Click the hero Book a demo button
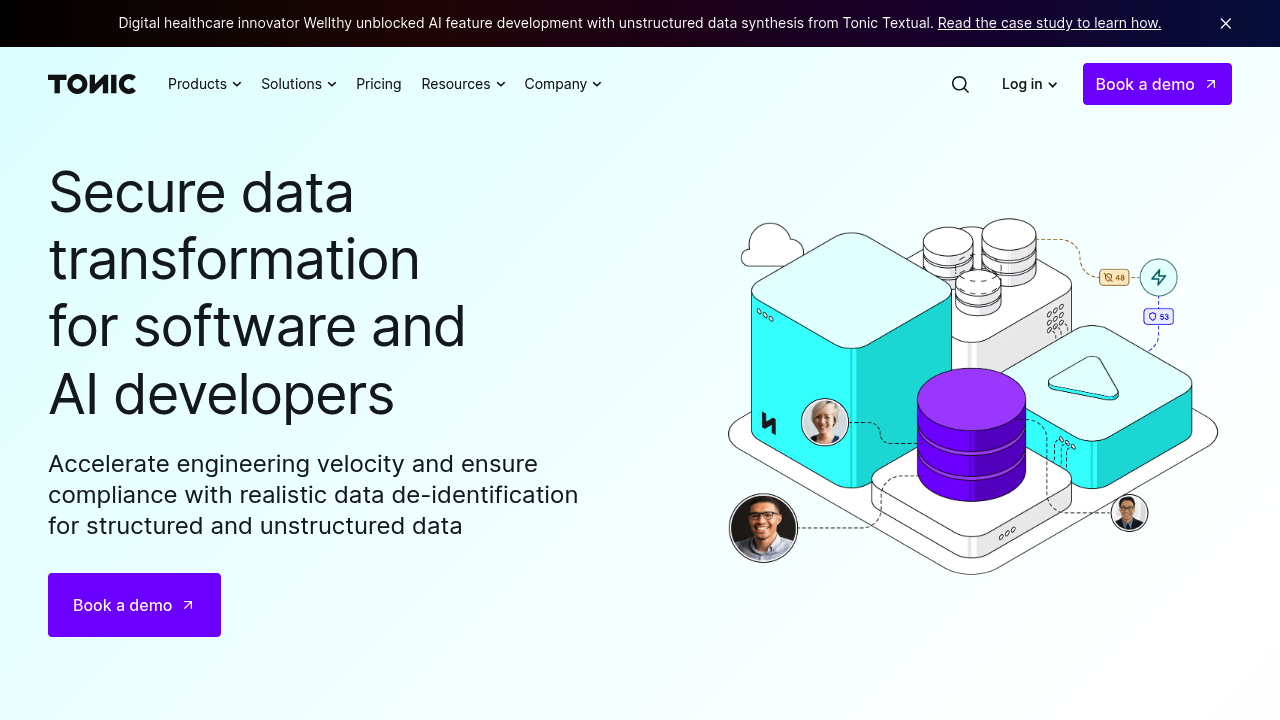Screen dimensions: 1280x720 134,605
